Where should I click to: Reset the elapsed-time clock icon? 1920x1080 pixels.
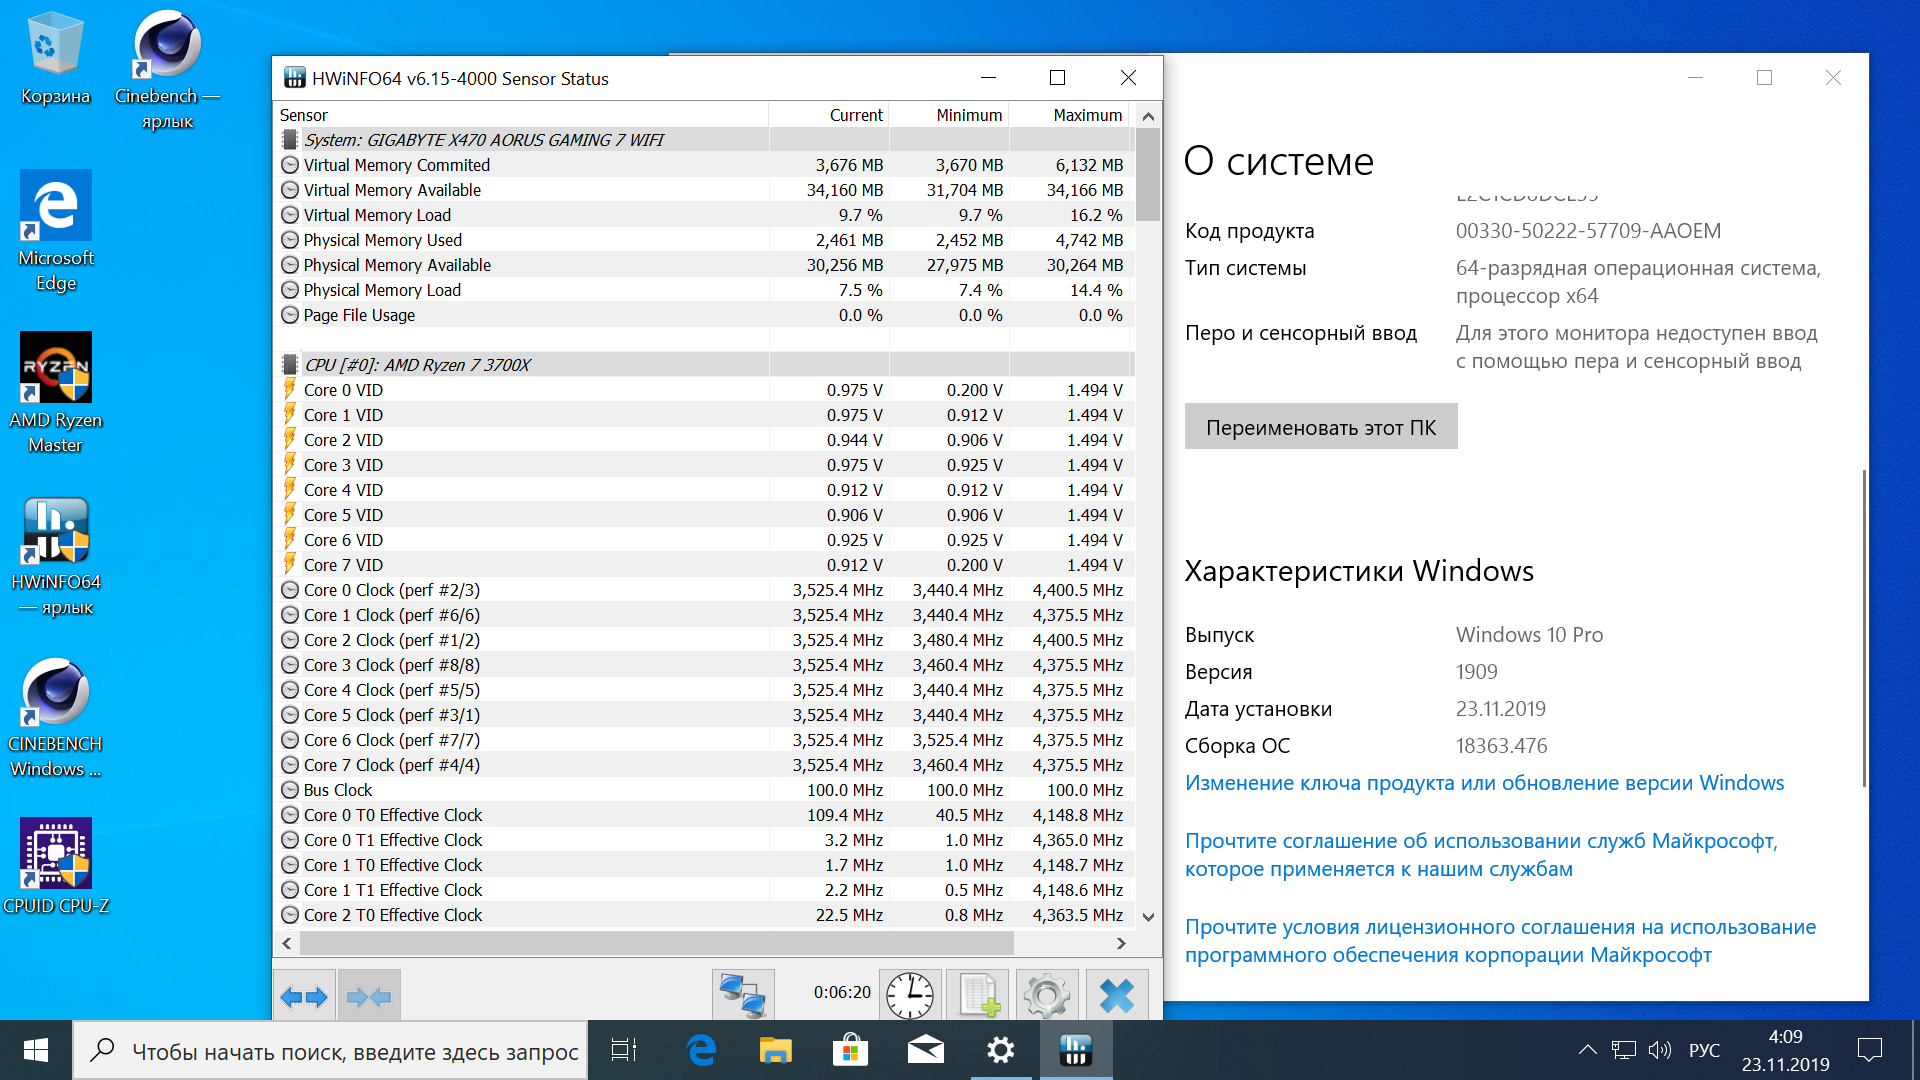click(909, 996)
